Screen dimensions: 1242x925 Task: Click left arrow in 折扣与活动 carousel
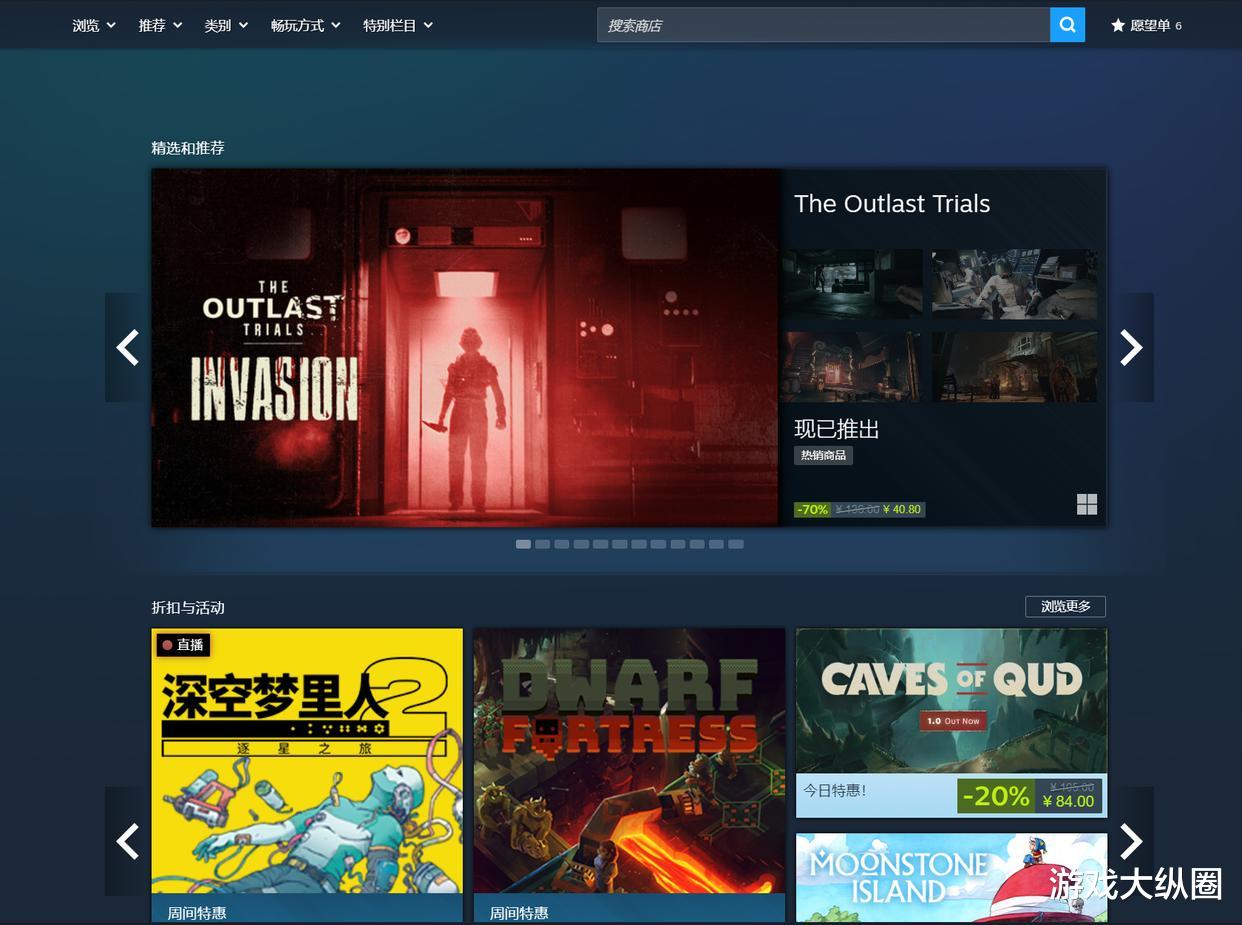[128, 841]
